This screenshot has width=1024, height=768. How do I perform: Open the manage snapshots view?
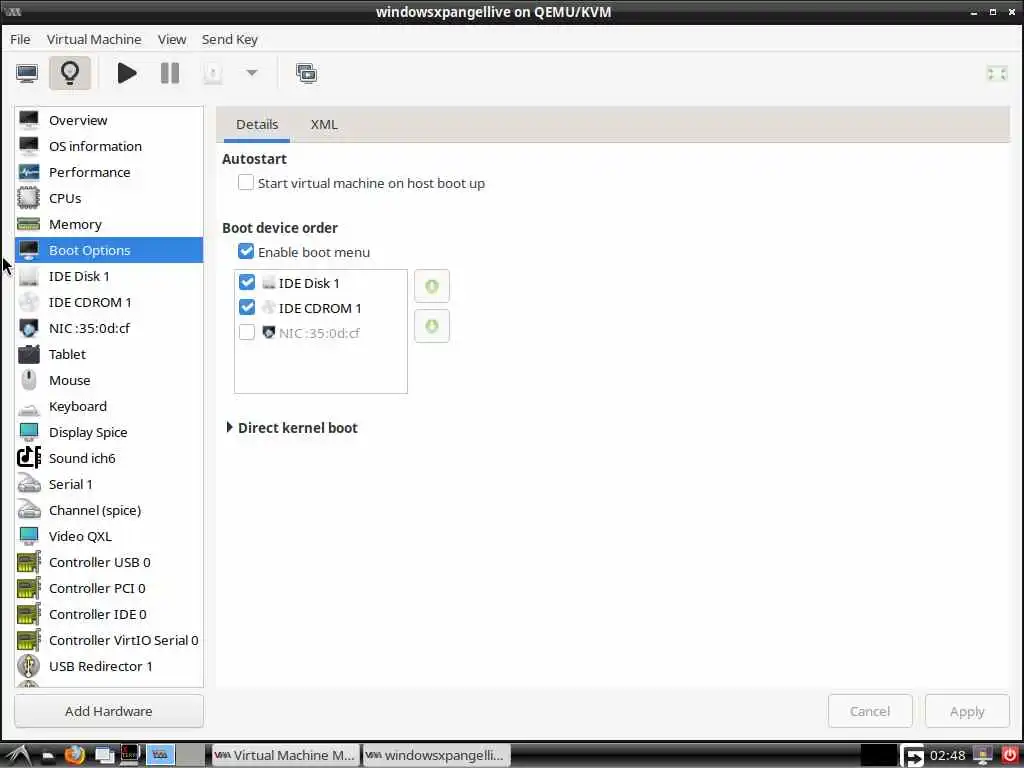pos(306,73)
